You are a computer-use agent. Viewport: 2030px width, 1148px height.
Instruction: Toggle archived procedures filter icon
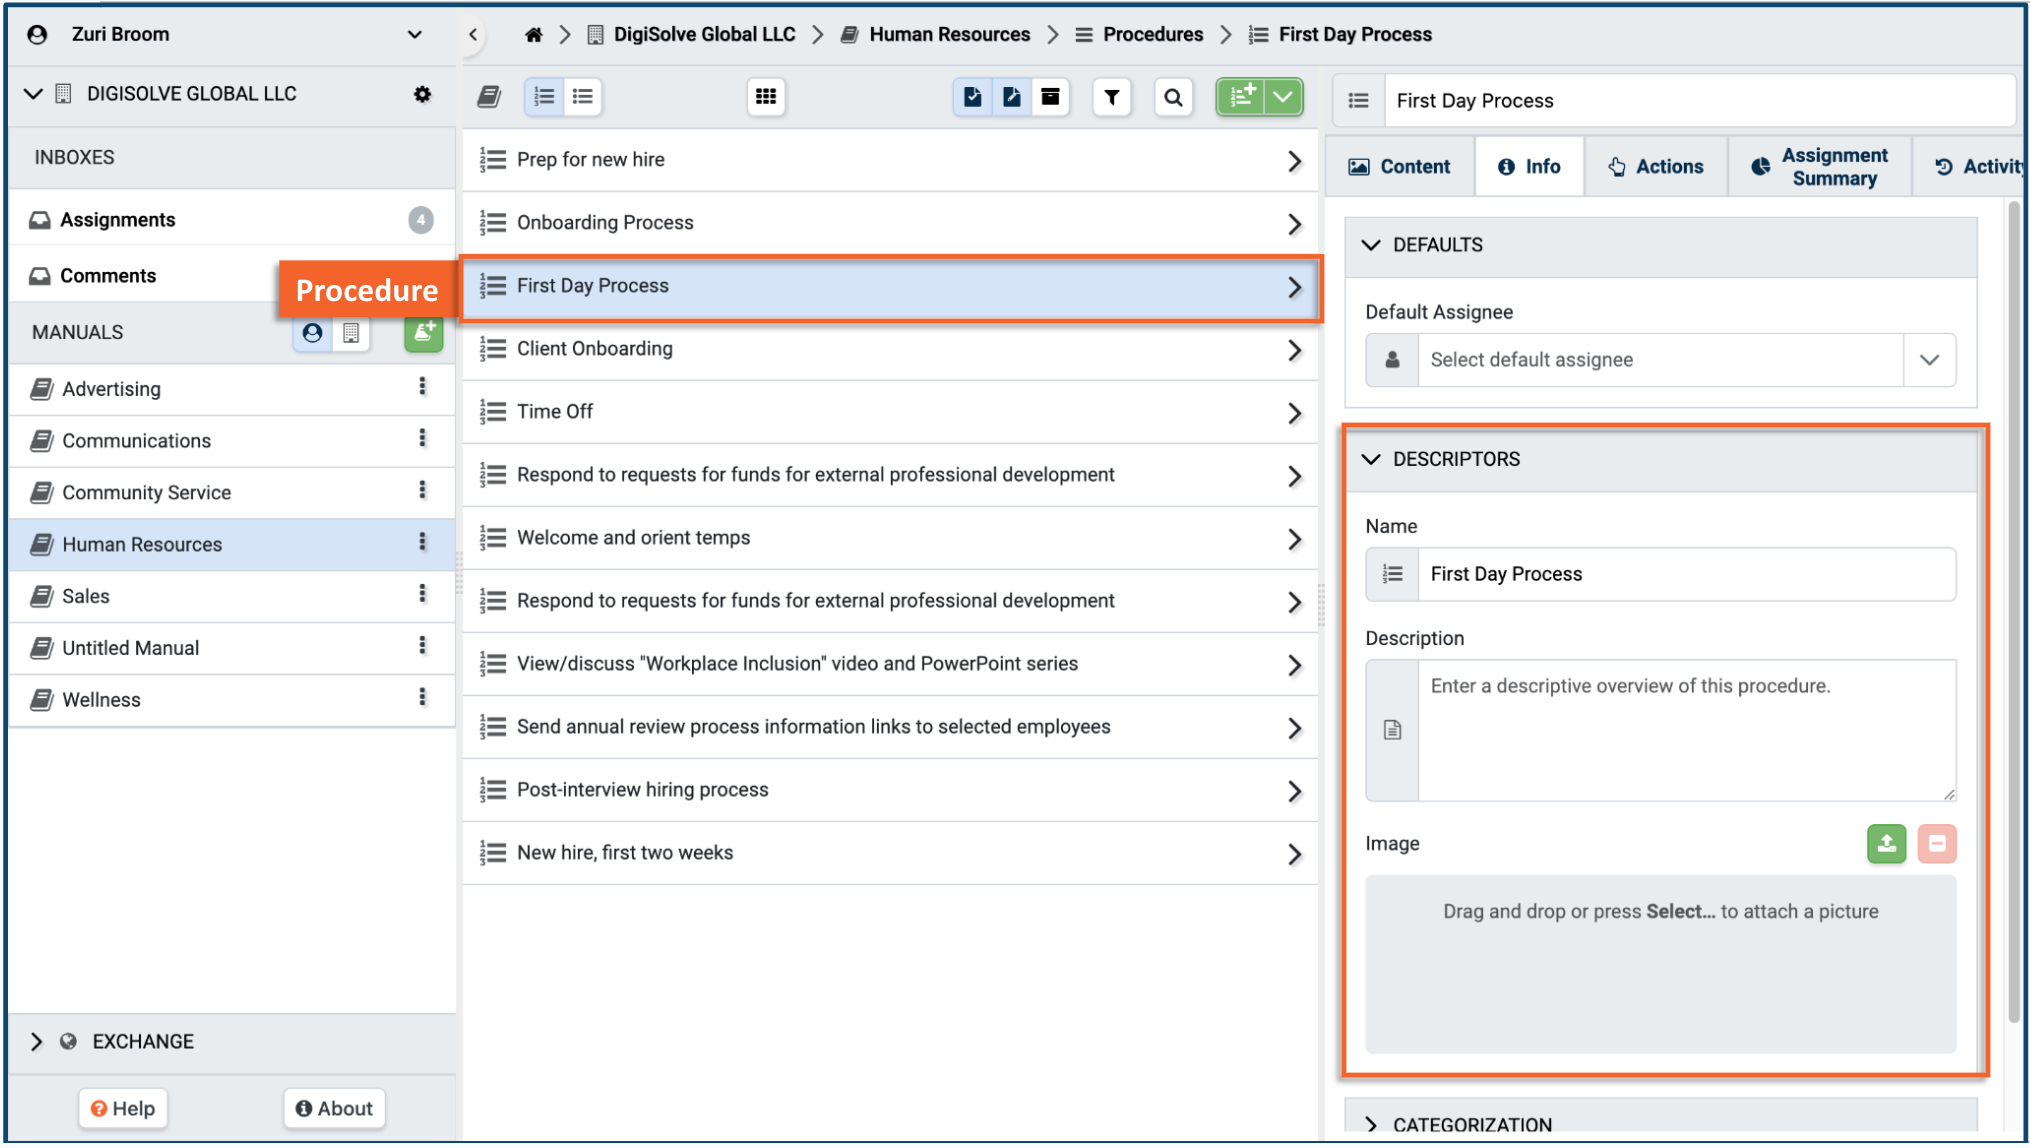[x=1050, y=97]
